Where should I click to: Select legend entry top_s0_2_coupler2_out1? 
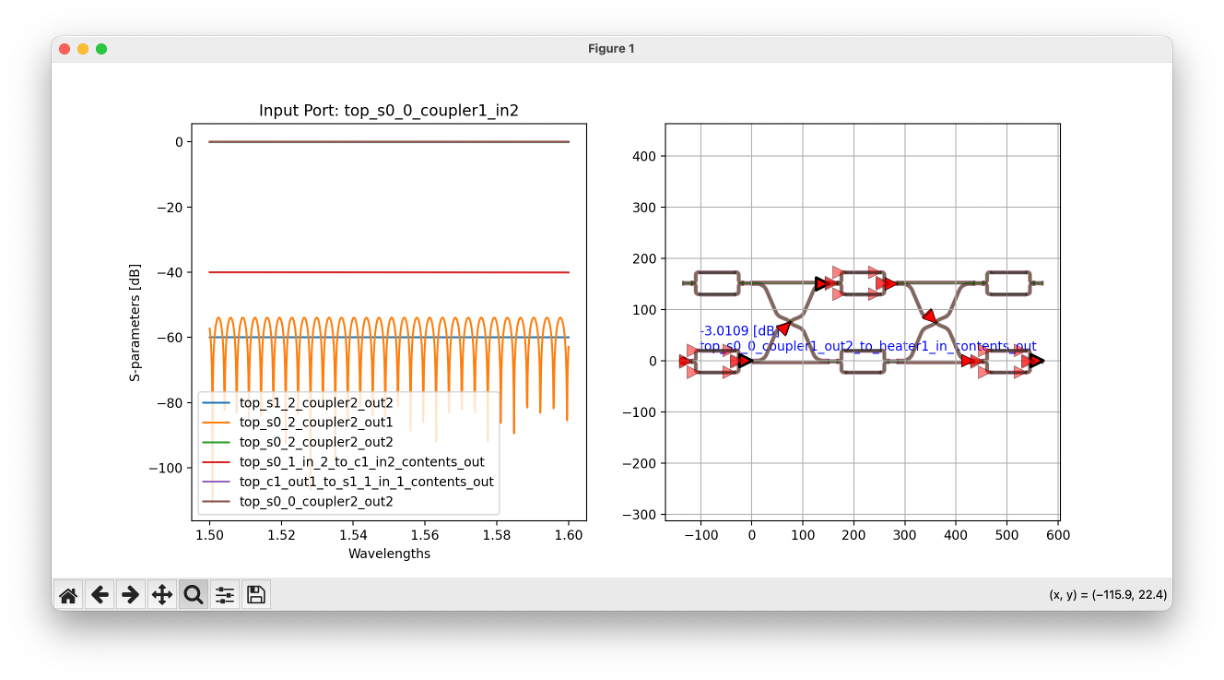(316, 422)
